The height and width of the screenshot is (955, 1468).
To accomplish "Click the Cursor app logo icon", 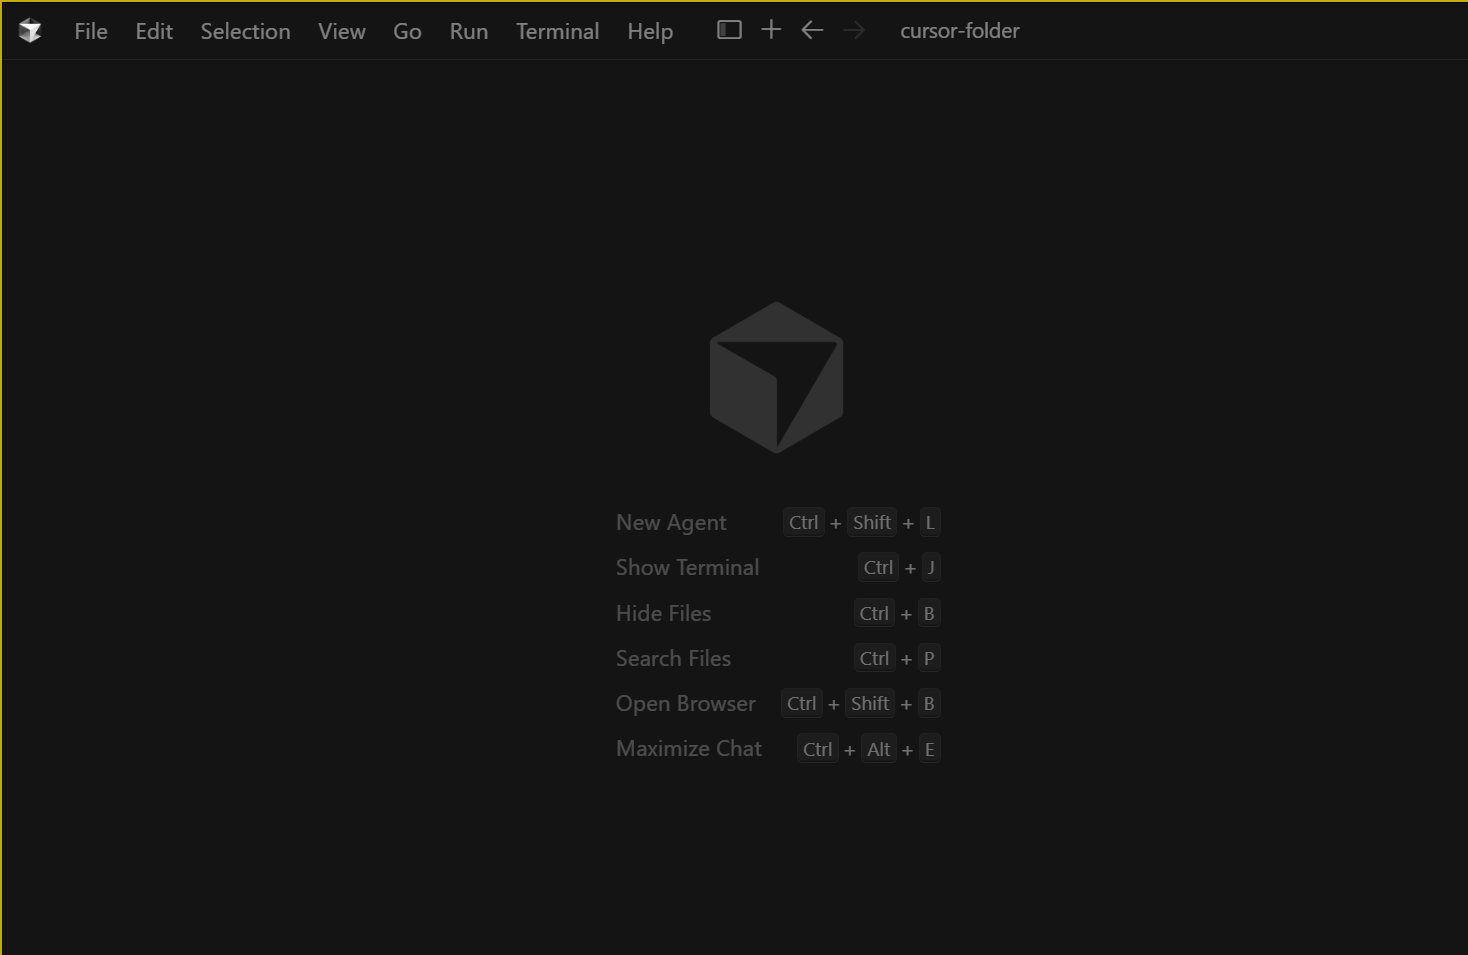I will (x=30, y=31).
